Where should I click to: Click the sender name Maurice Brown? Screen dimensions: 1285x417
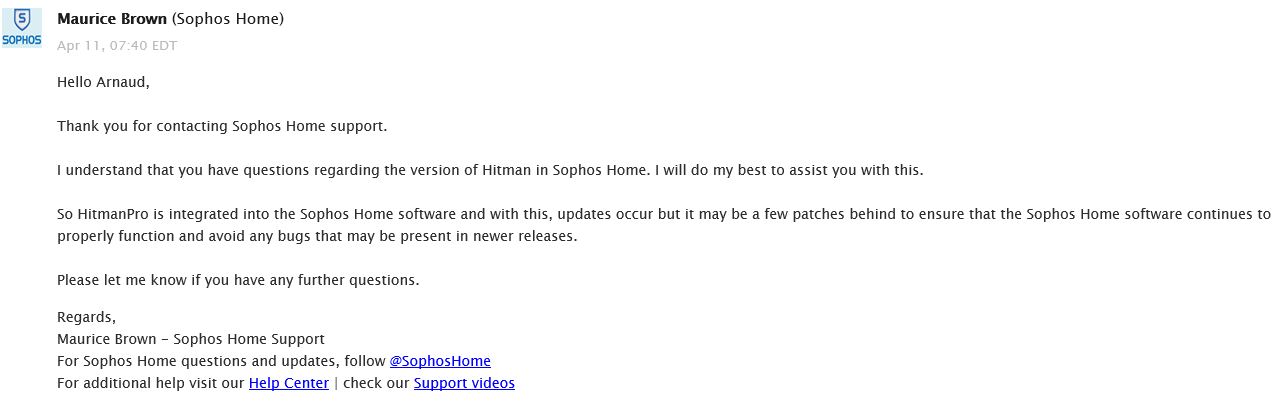[113, 19]
